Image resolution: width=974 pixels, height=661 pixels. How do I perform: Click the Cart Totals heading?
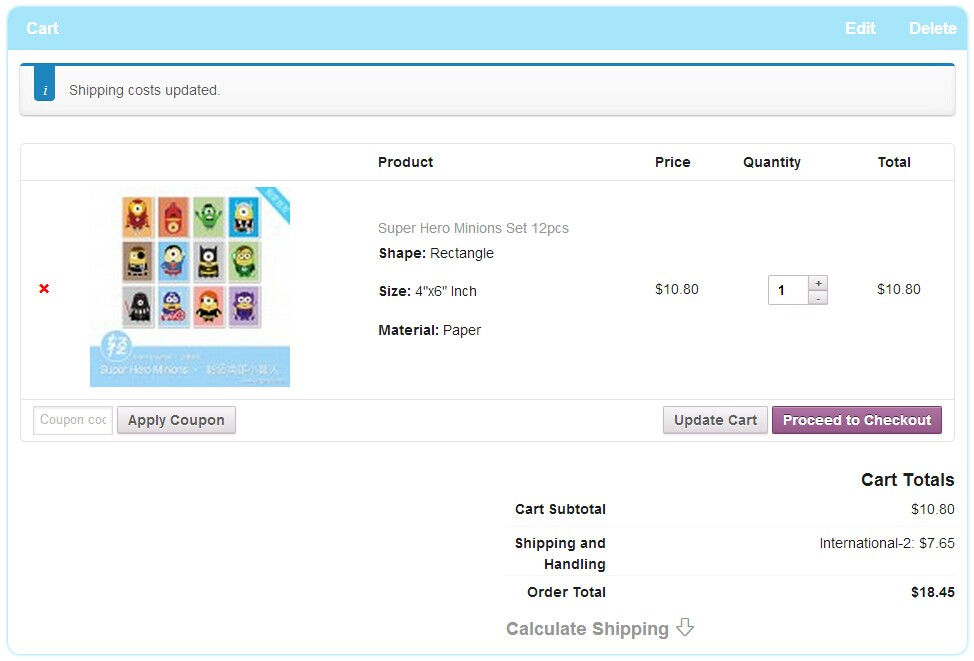click(x=908, y=480)
